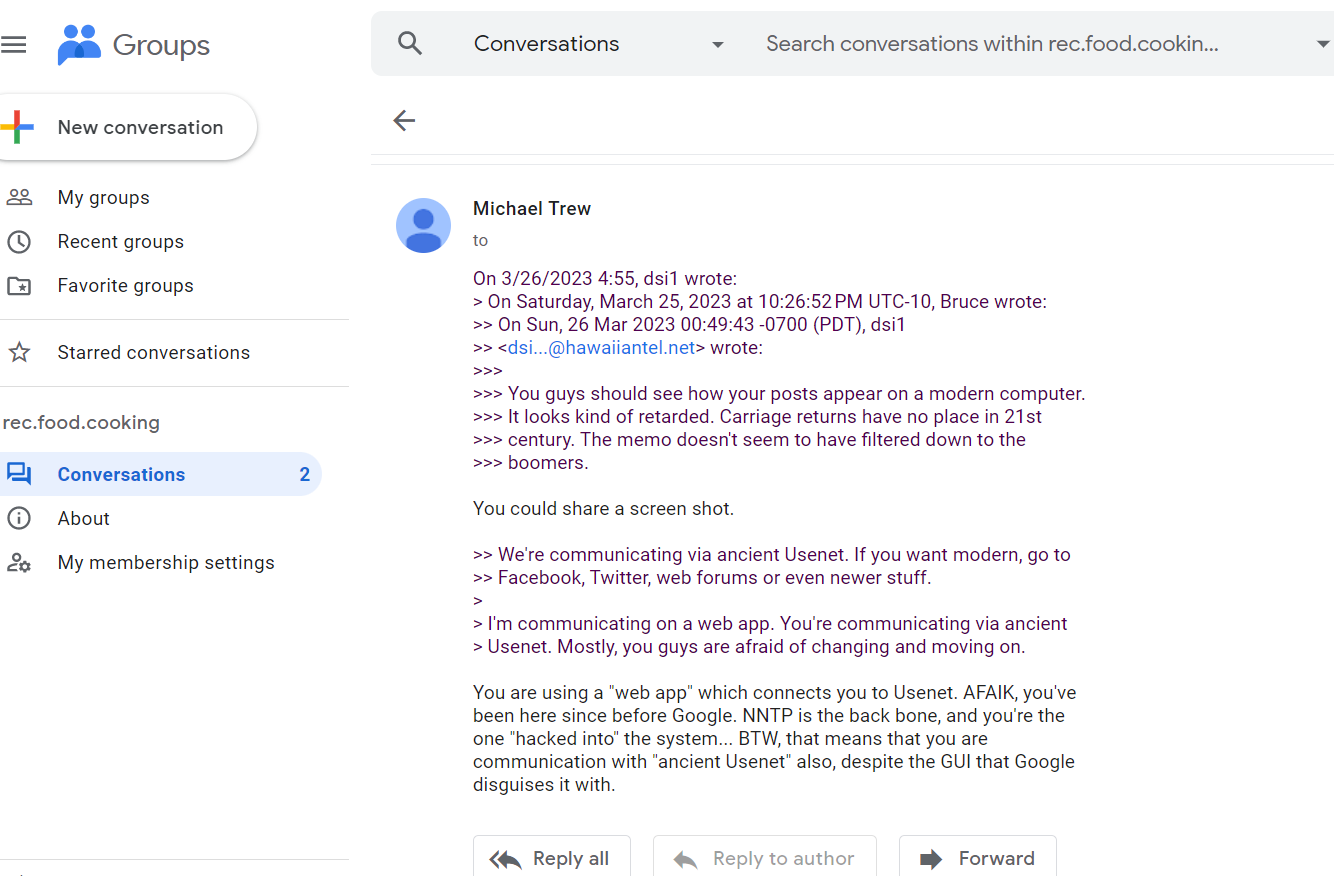The image size is (1334, 876).
Task: Start a New conversation
Action: click(128, 127)
